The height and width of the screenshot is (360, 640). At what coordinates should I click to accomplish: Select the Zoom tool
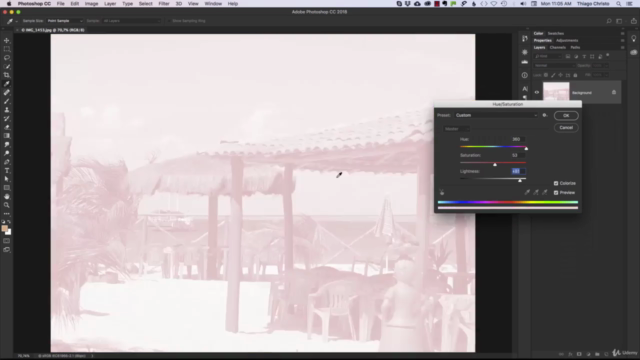(7, 205)
